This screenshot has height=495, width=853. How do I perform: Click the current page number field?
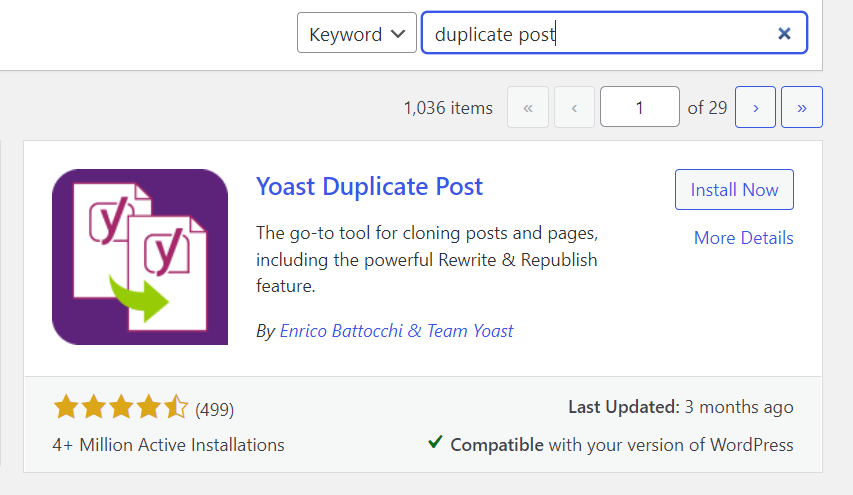[x=640, y=107]
